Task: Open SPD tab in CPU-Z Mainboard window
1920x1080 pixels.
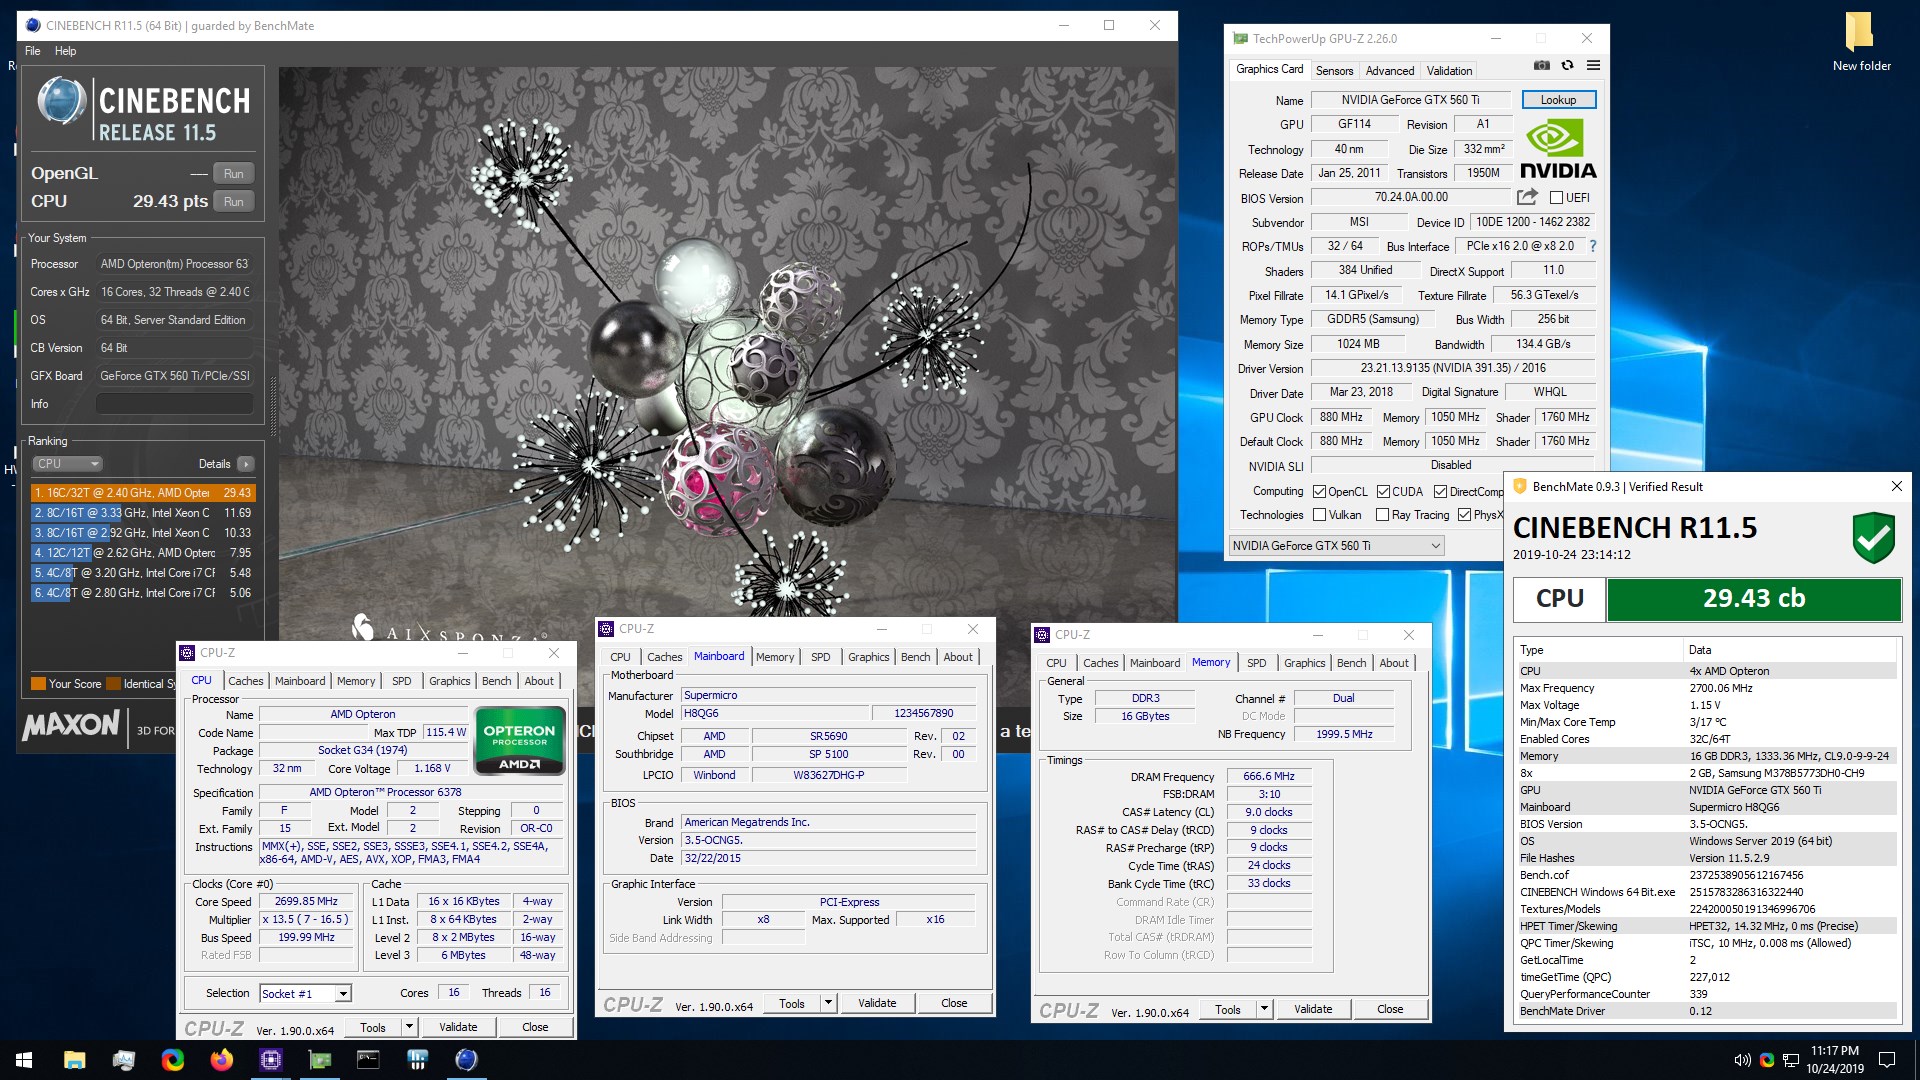Action: (820, 657)
